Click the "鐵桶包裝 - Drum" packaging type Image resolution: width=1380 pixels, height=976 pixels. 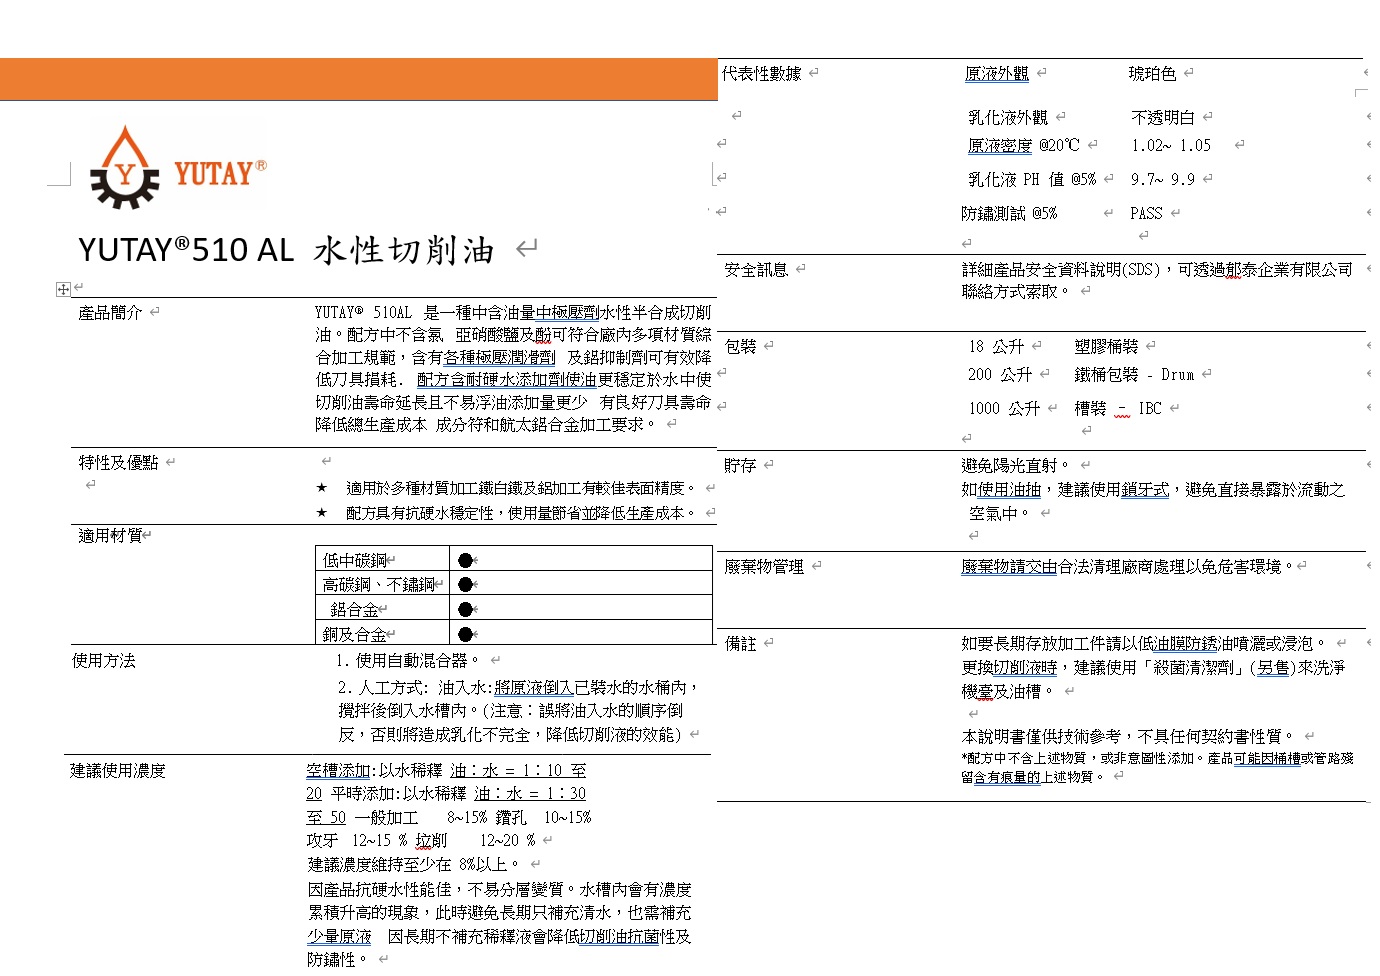click(x=1135, y=374)
